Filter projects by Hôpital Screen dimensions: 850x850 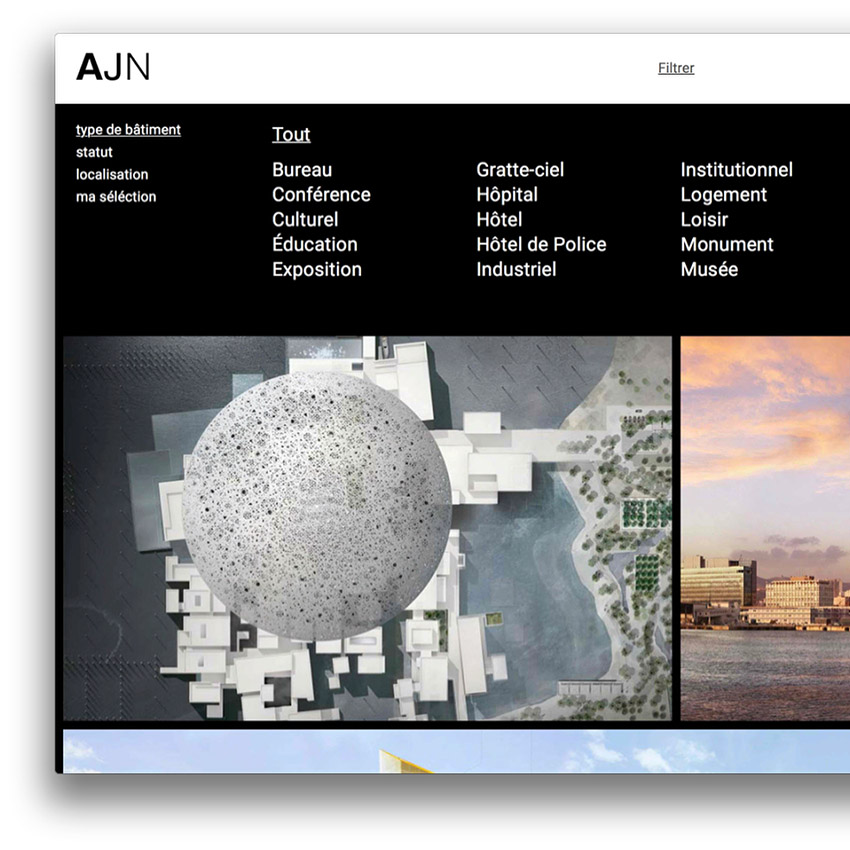click(507, 195)
